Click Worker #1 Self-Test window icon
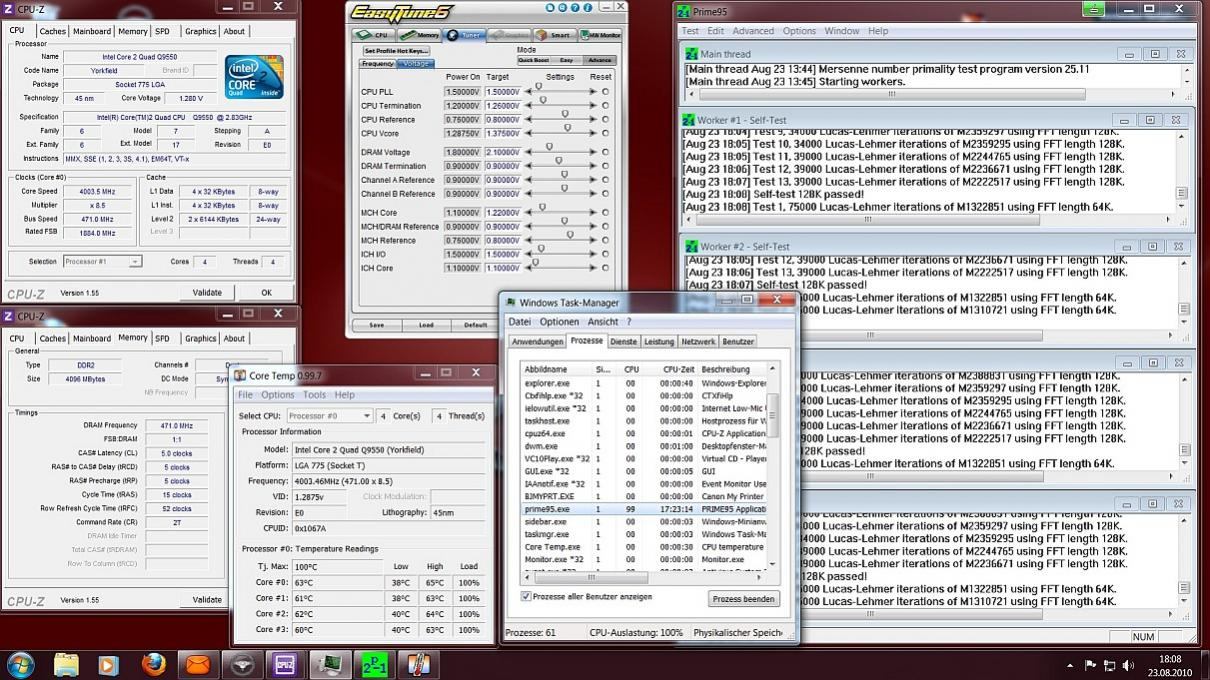1210x680 pixels. 689,119
